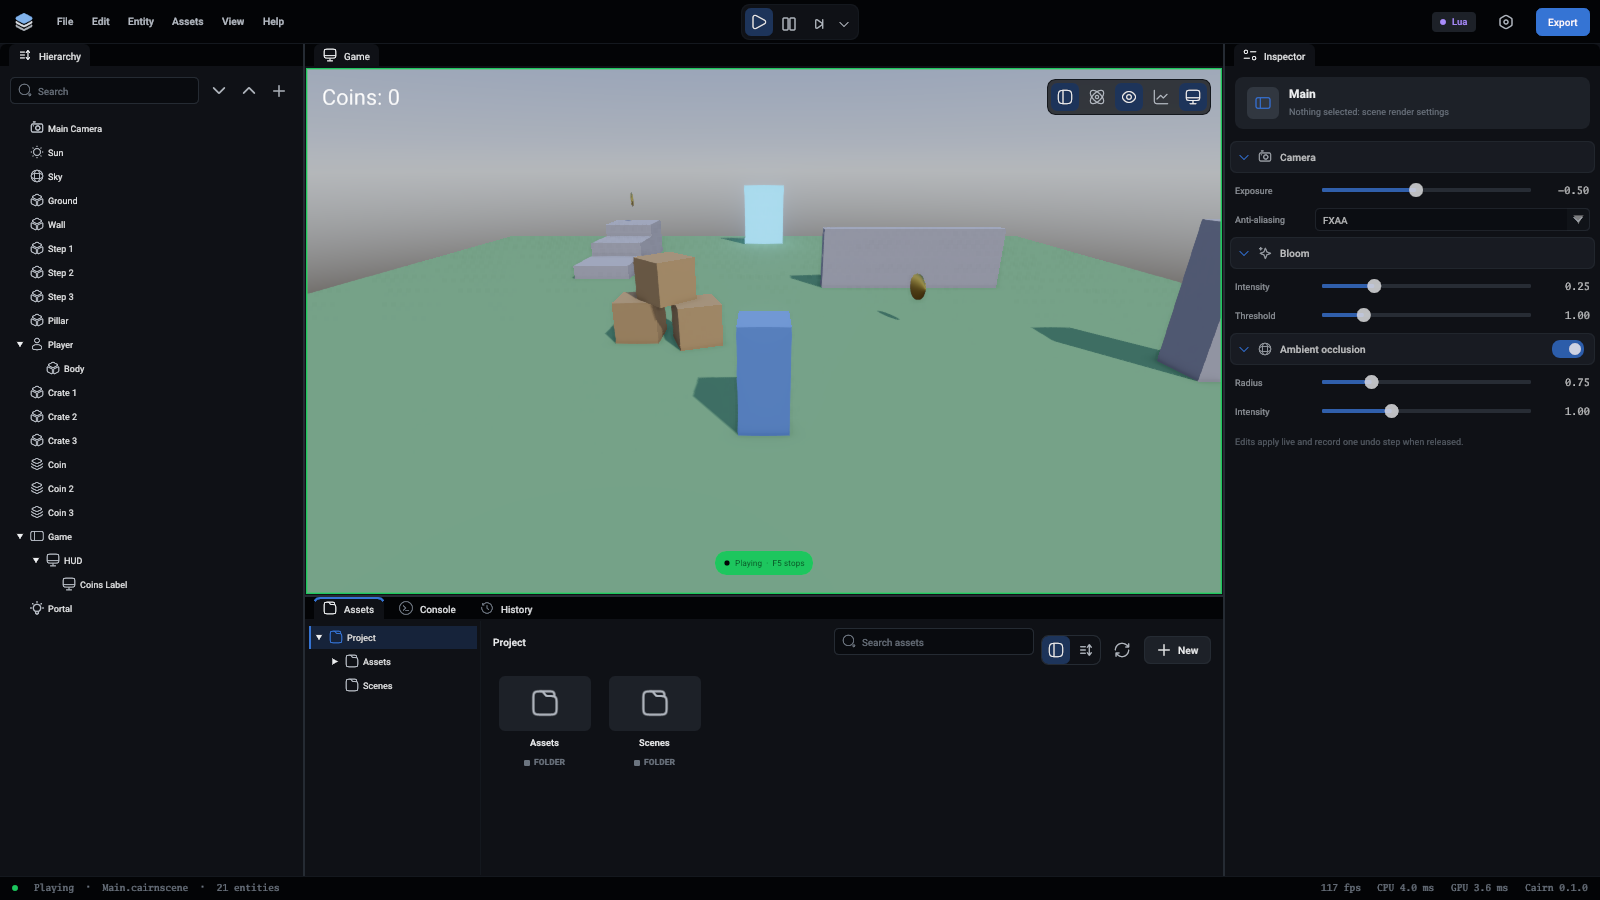This screenshot has width=1600, height=900.
Task: Click the play button in the top toolbar
Action: click(759, 22)
